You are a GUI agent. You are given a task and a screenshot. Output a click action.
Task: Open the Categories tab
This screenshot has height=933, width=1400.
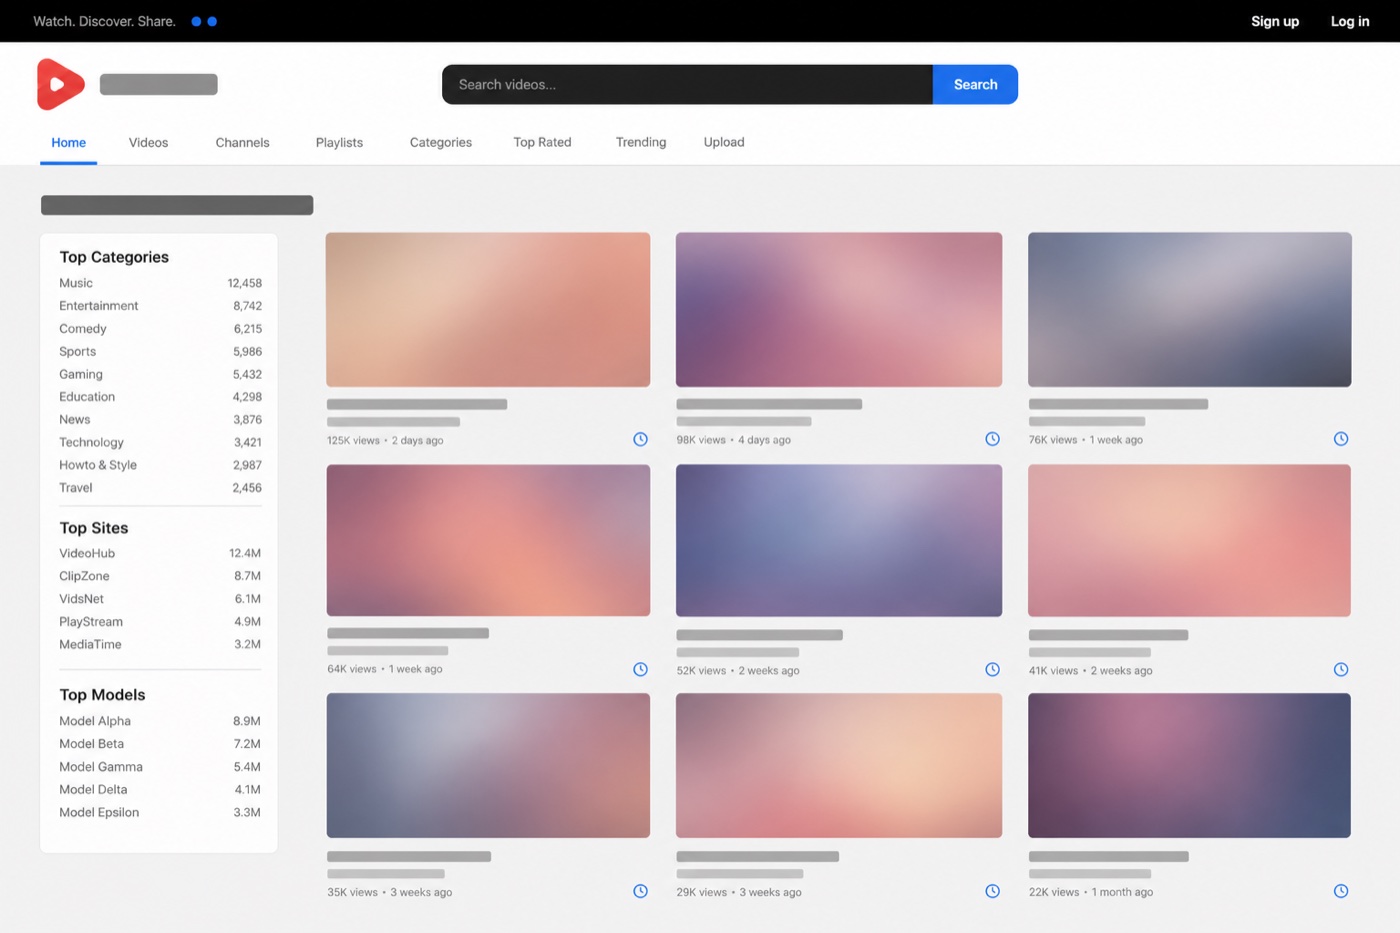440,142
